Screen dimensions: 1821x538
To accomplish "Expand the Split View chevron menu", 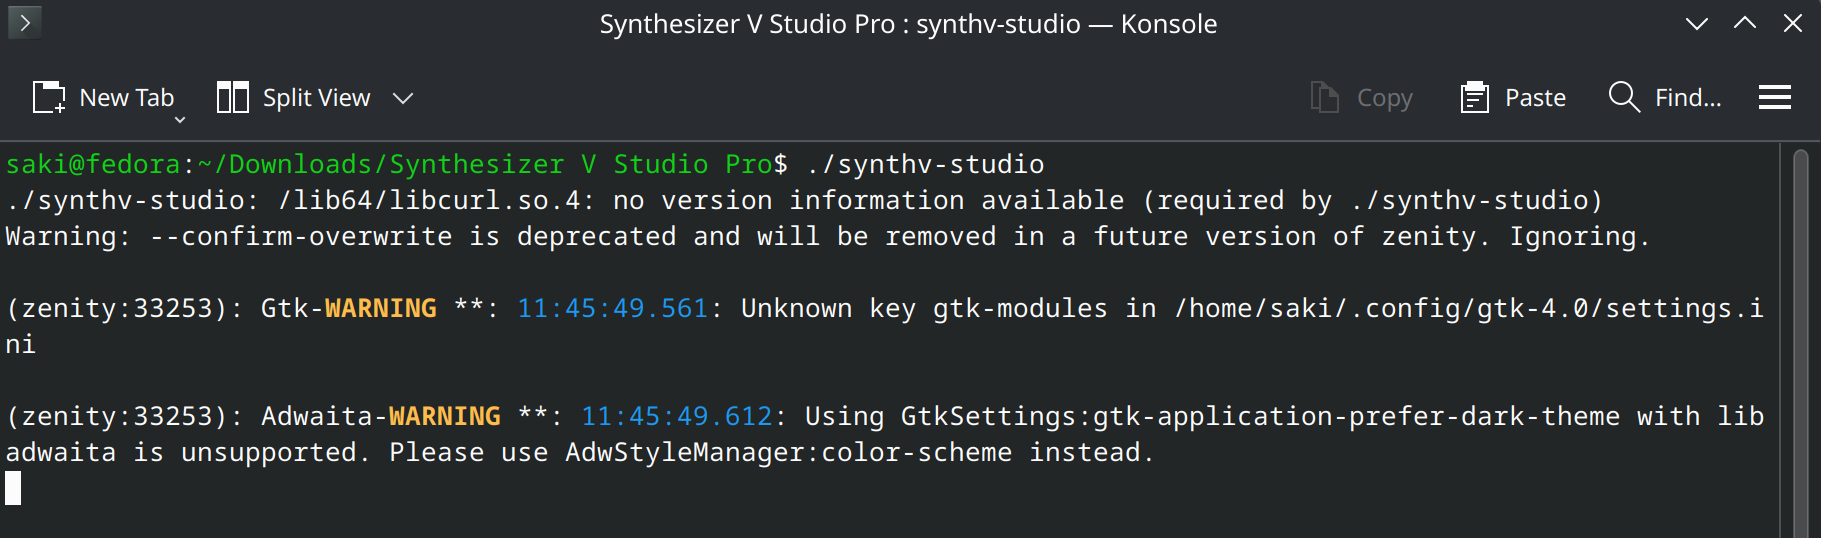I will point(403,98).
